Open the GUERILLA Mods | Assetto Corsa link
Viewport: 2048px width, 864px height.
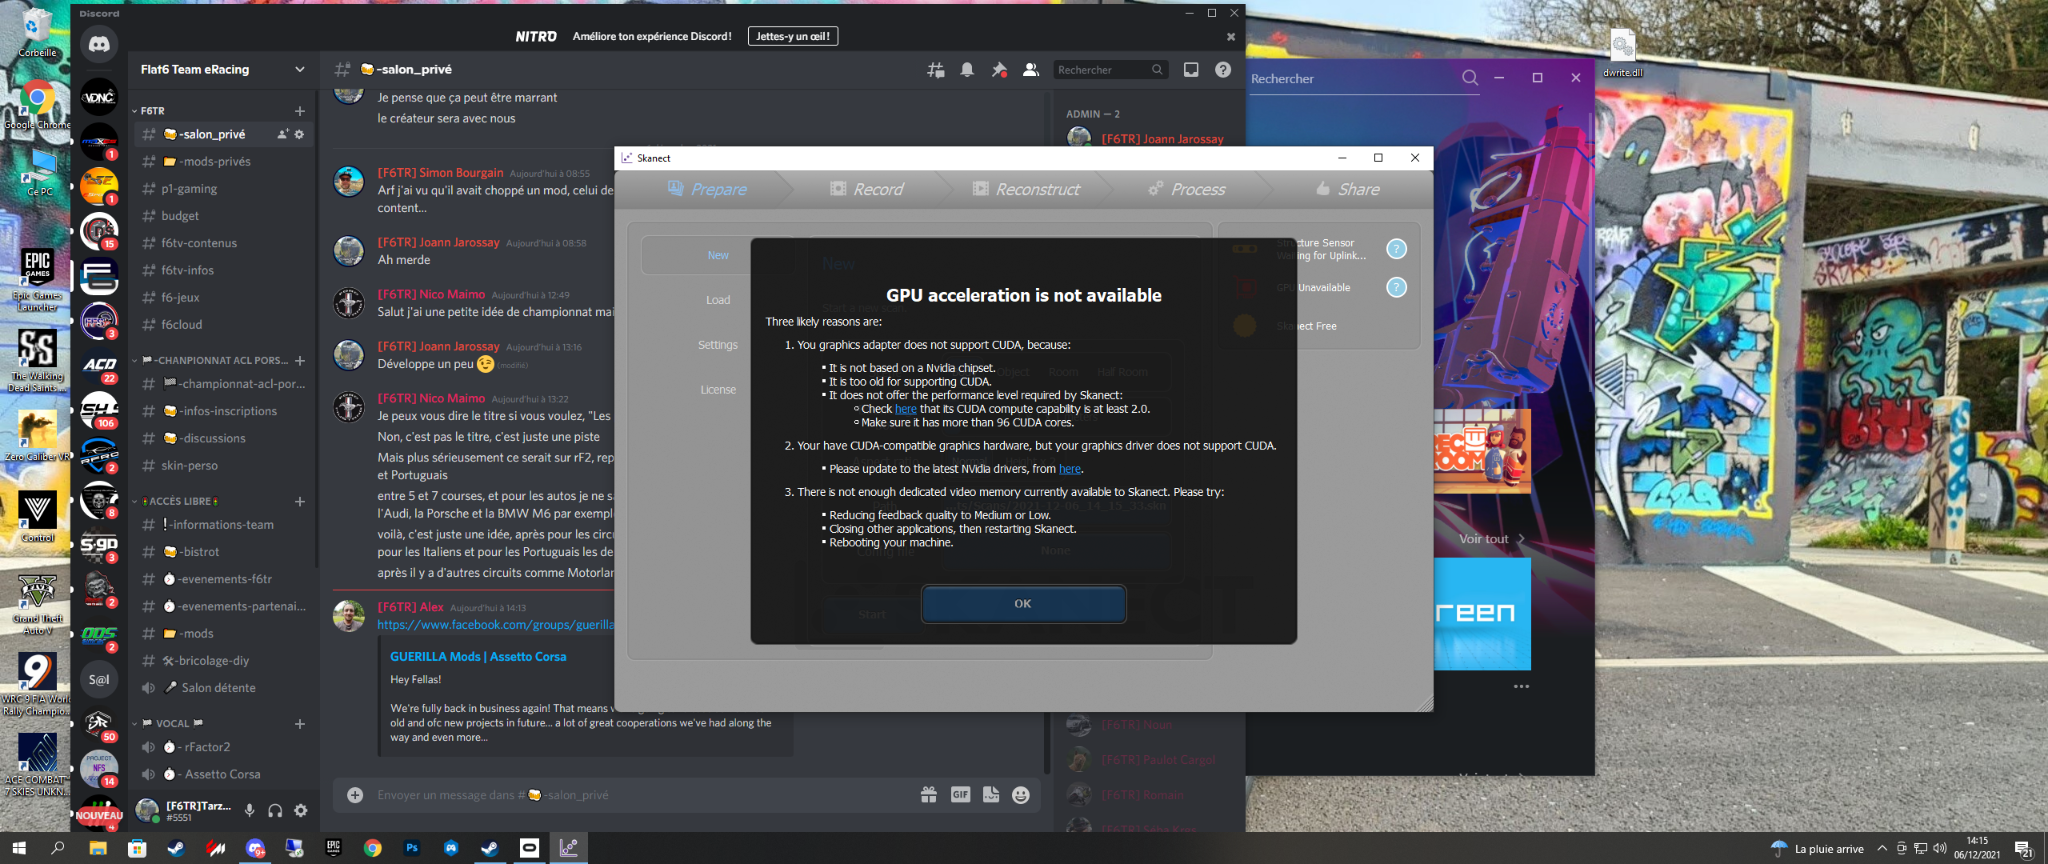click(478, 657)
